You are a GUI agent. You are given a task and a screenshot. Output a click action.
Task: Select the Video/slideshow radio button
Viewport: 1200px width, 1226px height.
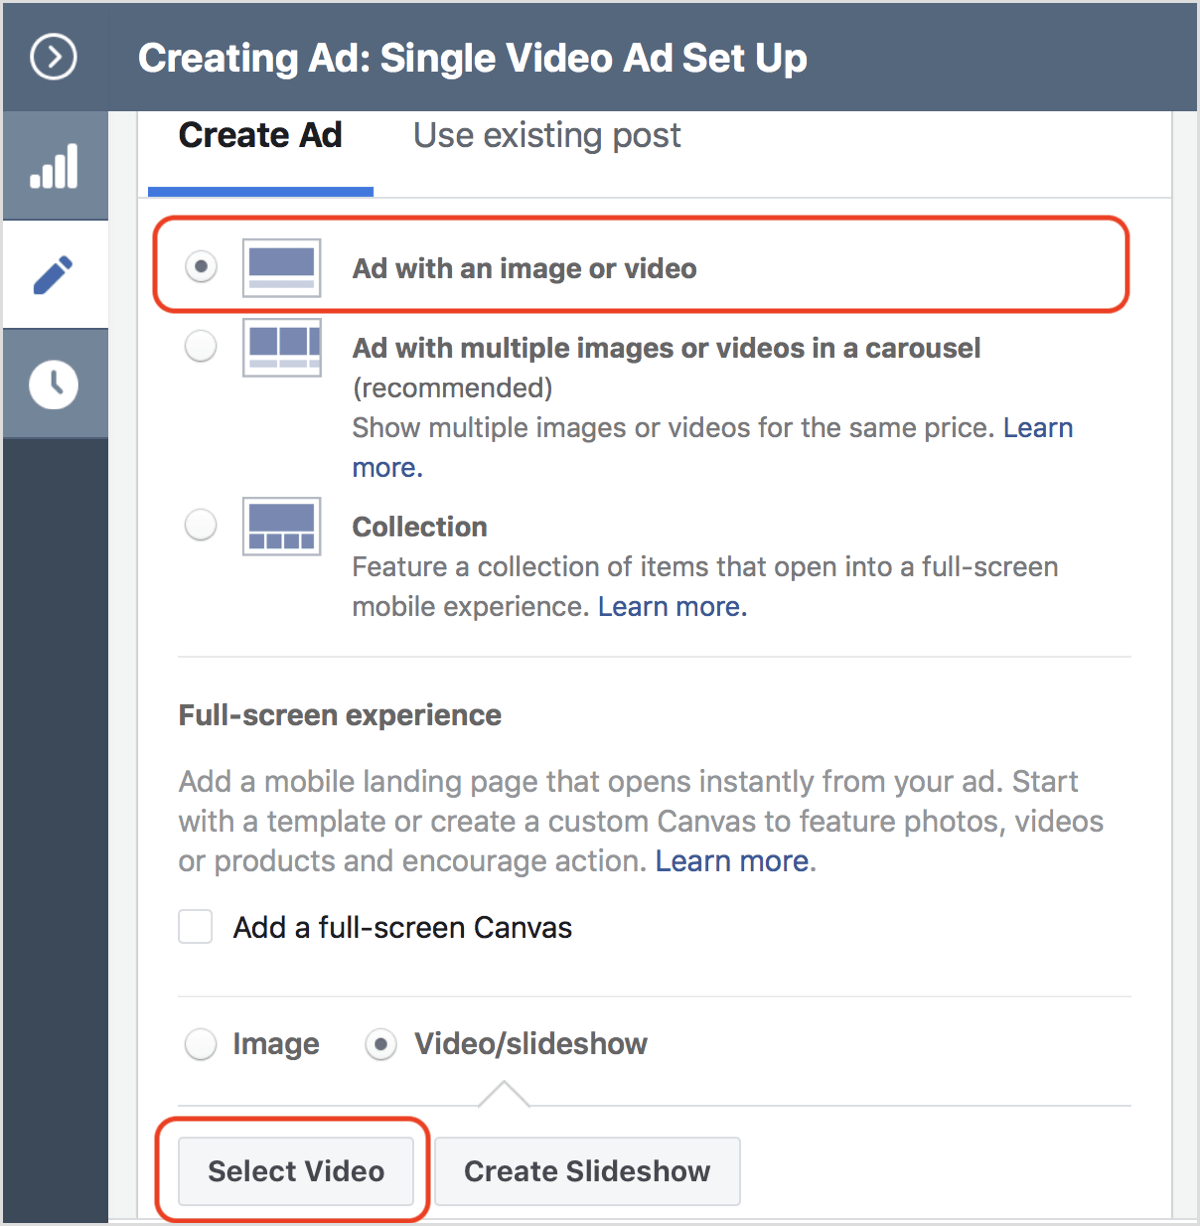pyautogui.click(x=381, y=1045)
